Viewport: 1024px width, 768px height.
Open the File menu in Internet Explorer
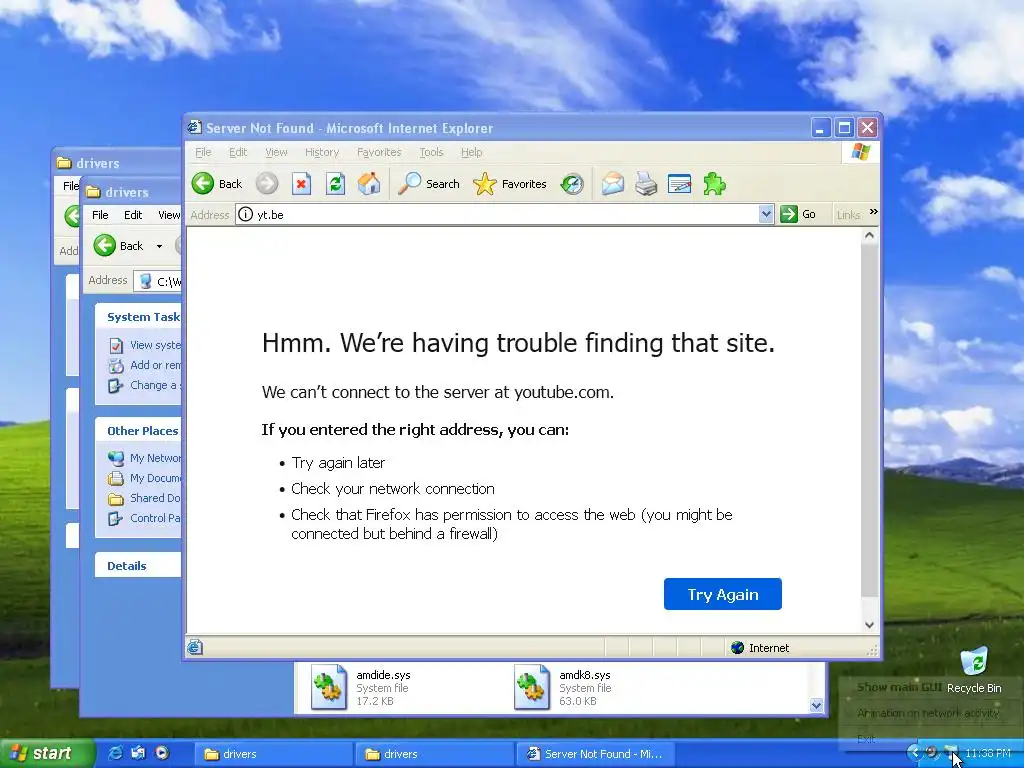tap(203, 152)
